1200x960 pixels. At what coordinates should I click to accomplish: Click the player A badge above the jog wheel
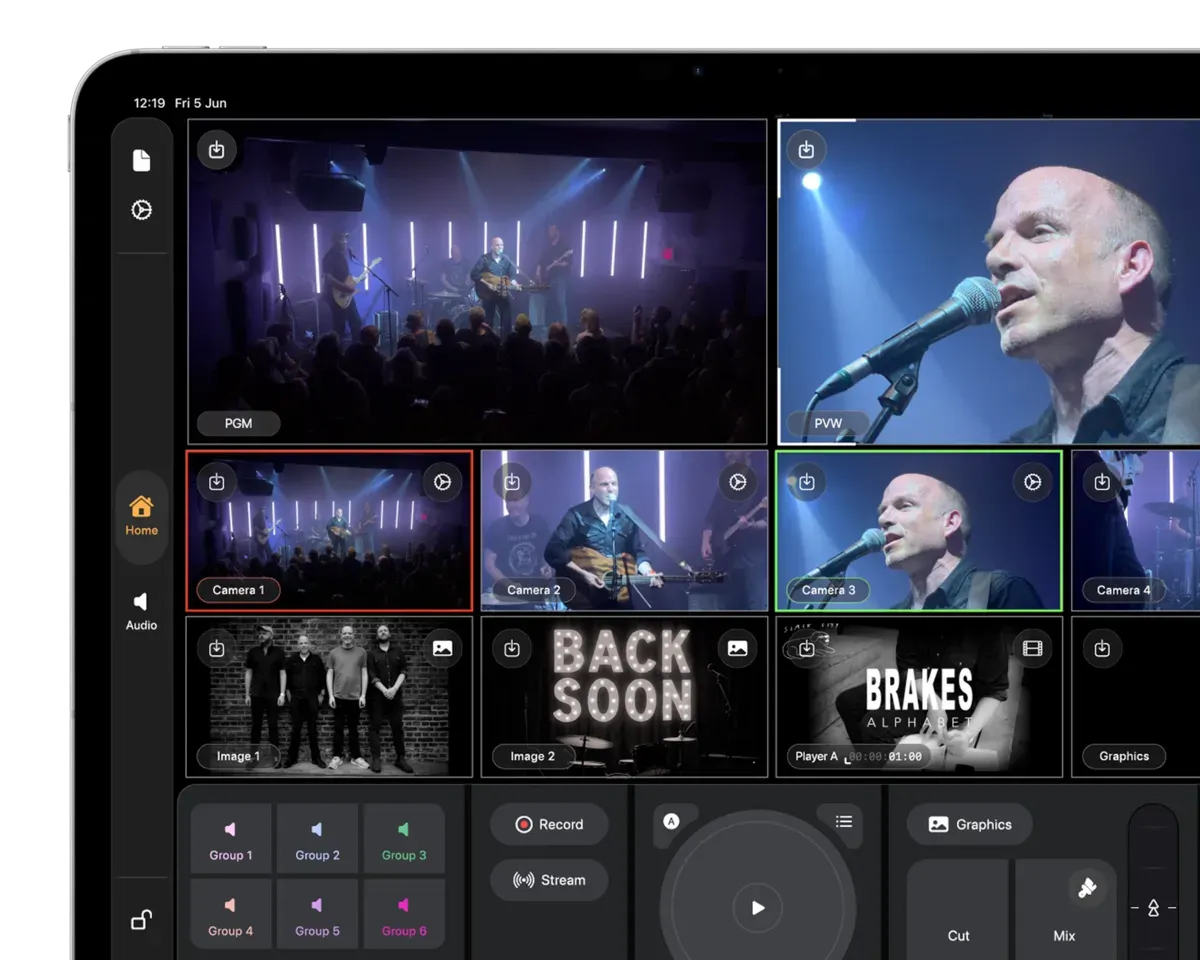pyautogui.click(x=671, y=822)
